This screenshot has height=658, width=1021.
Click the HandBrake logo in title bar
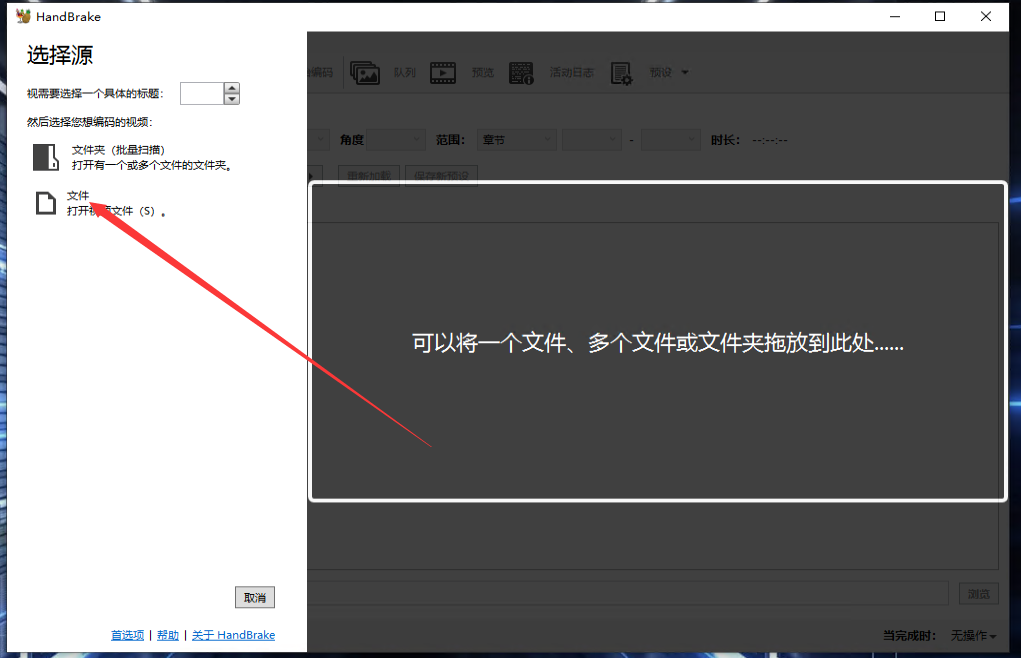click(x=23, y=16)
